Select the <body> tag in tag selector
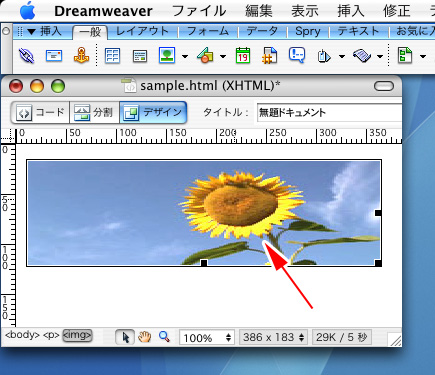The width and height of the screenshot is (435, 375). [x=22, y=335]
